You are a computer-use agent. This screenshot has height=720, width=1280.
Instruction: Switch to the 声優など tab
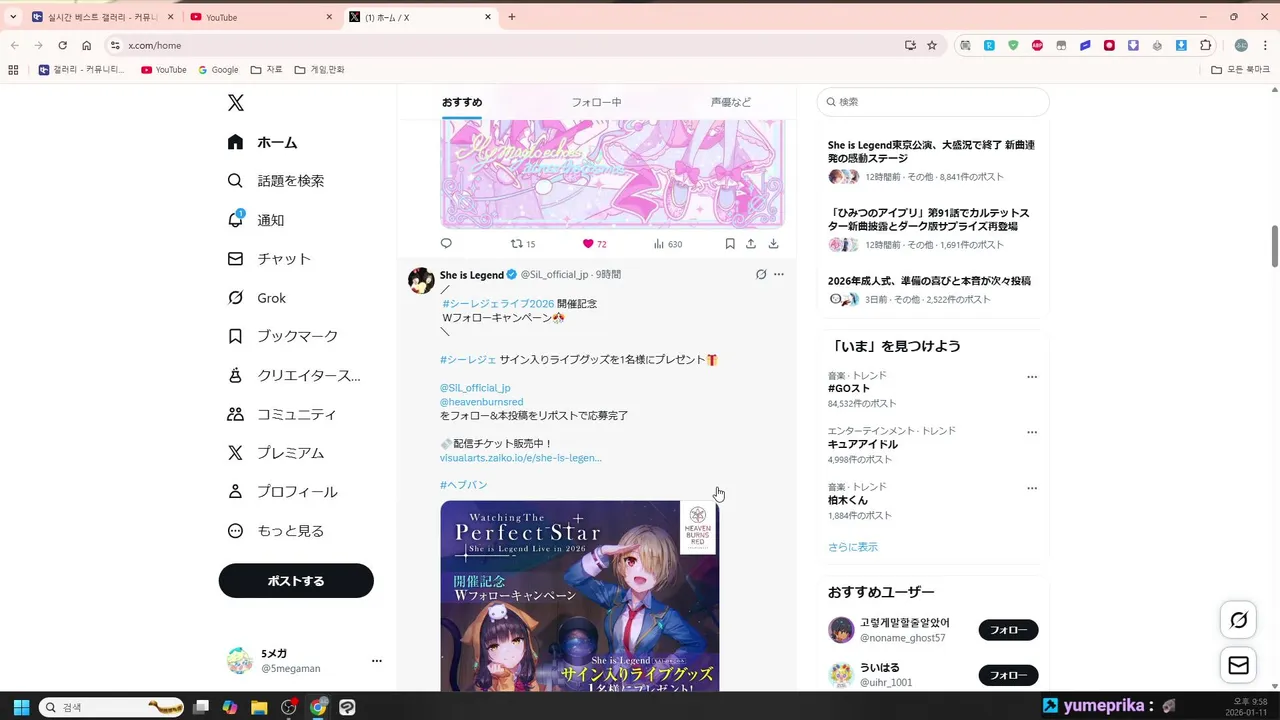tap(731, 102)
